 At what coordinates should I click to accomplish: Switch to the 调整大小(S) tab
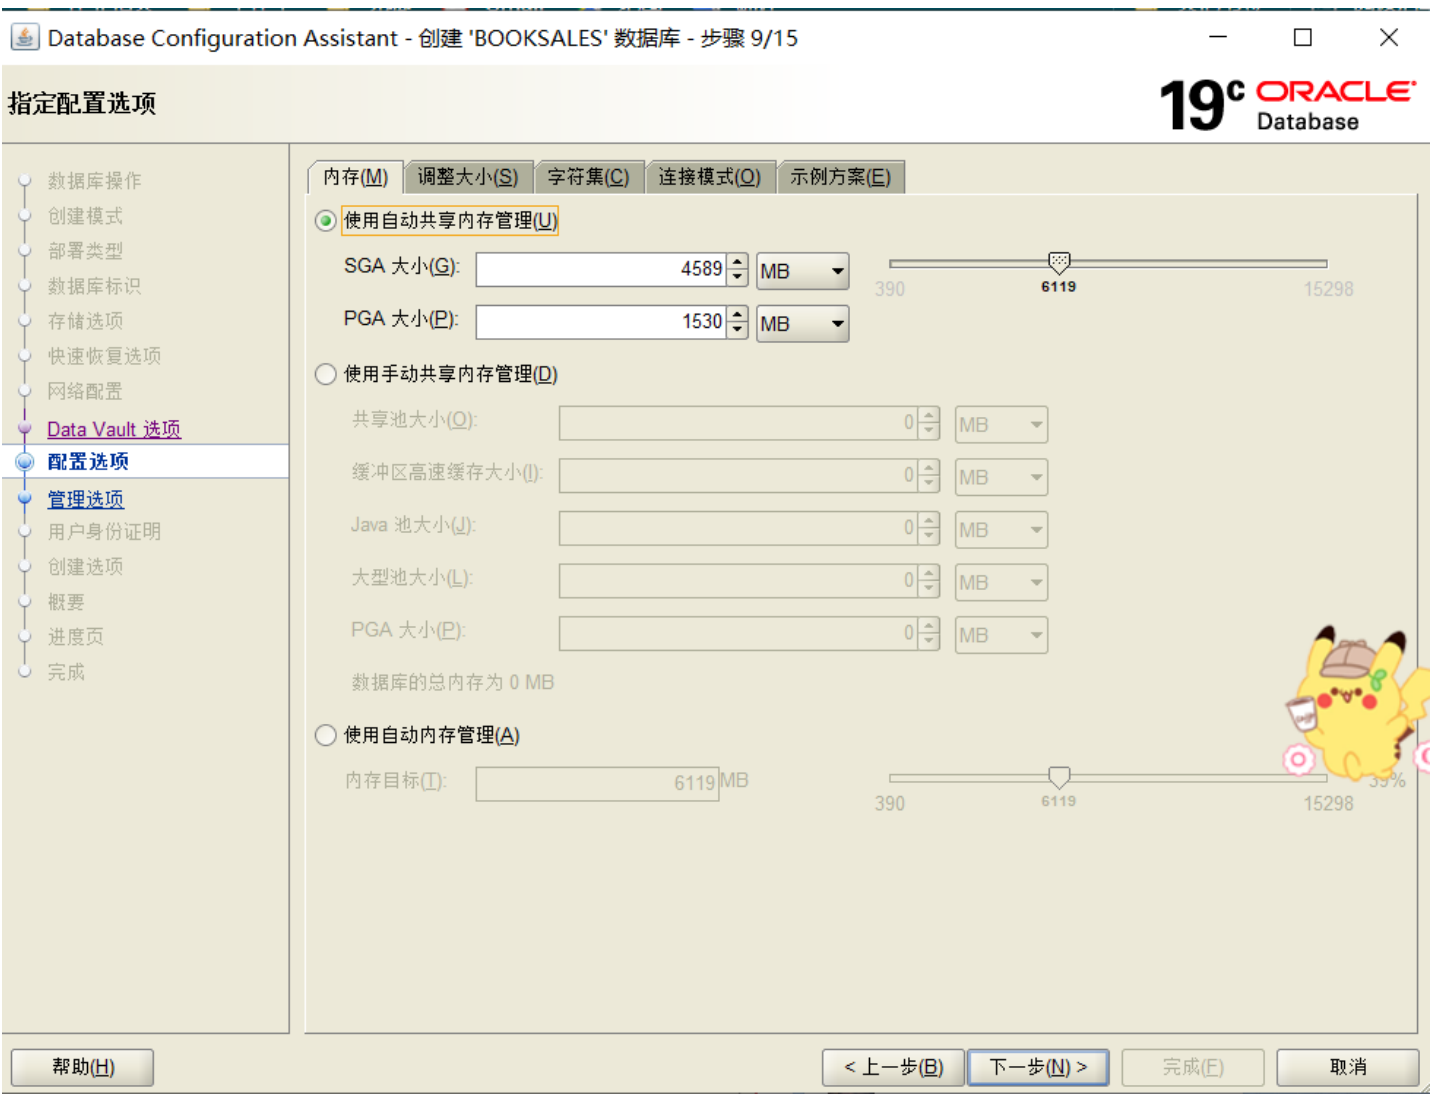coord(468,177)
